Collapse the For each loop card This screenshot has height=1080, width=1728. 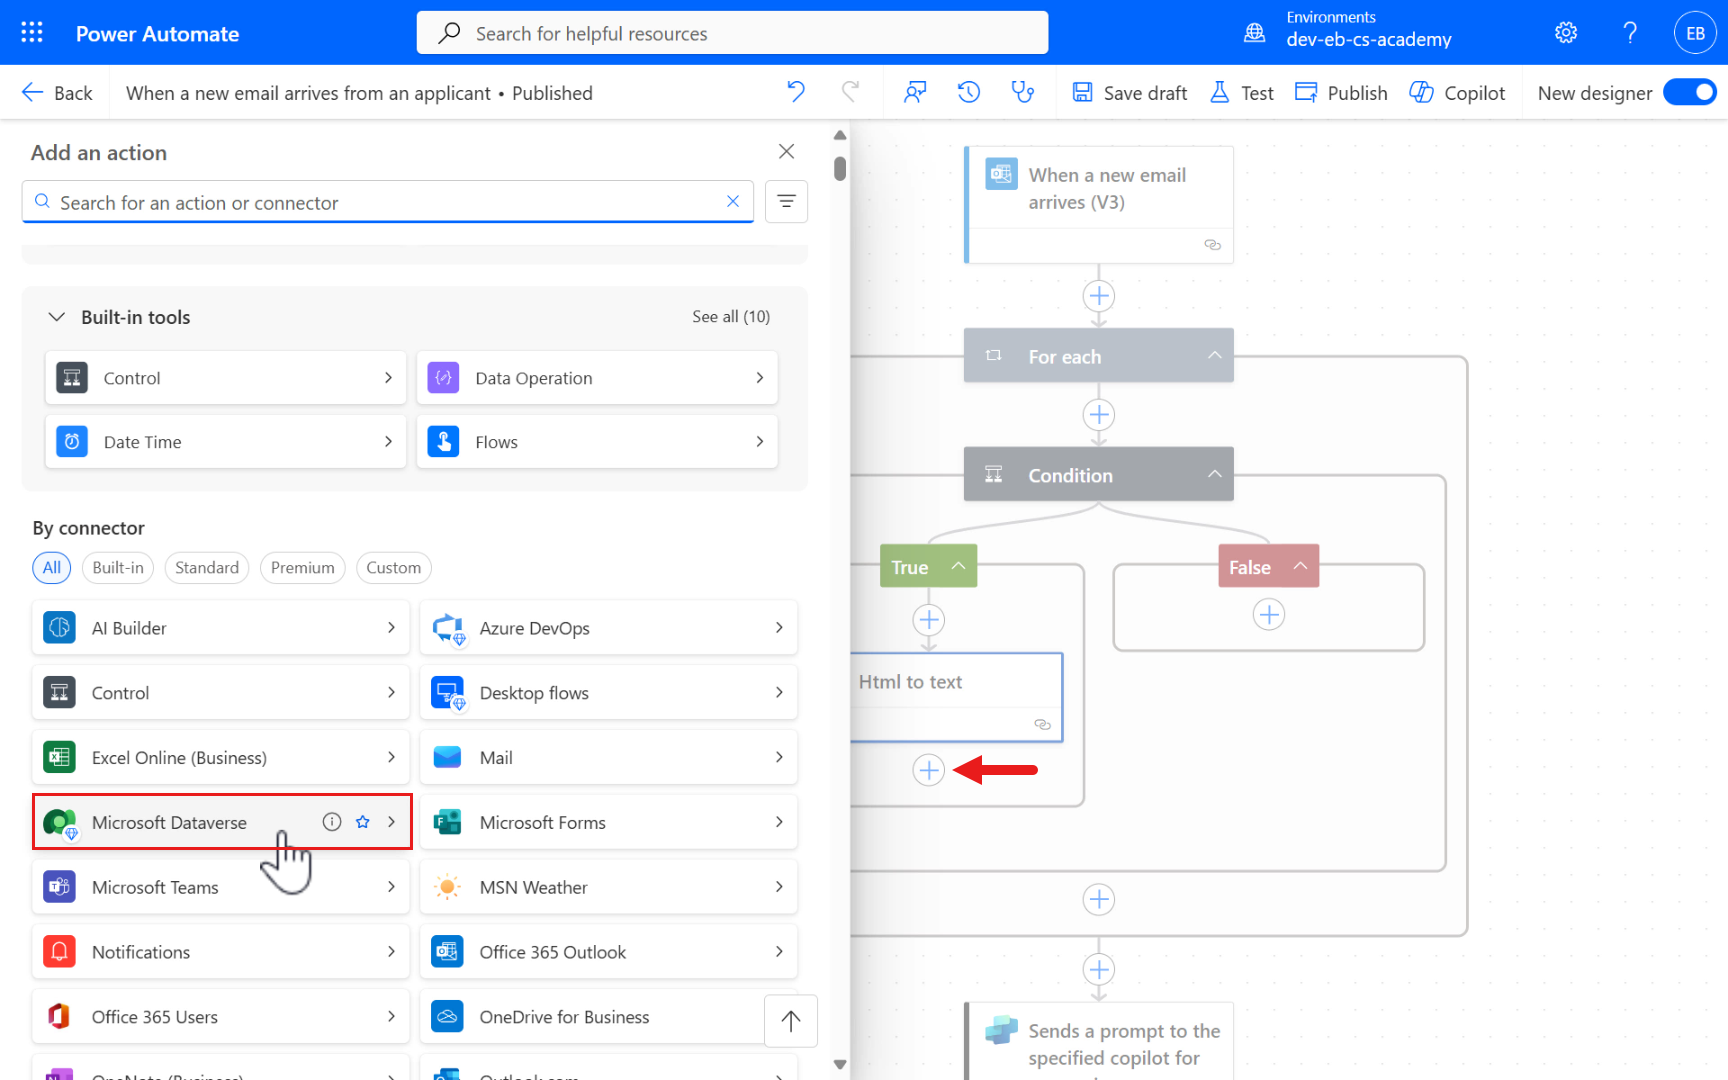[x=1214, y=356]
